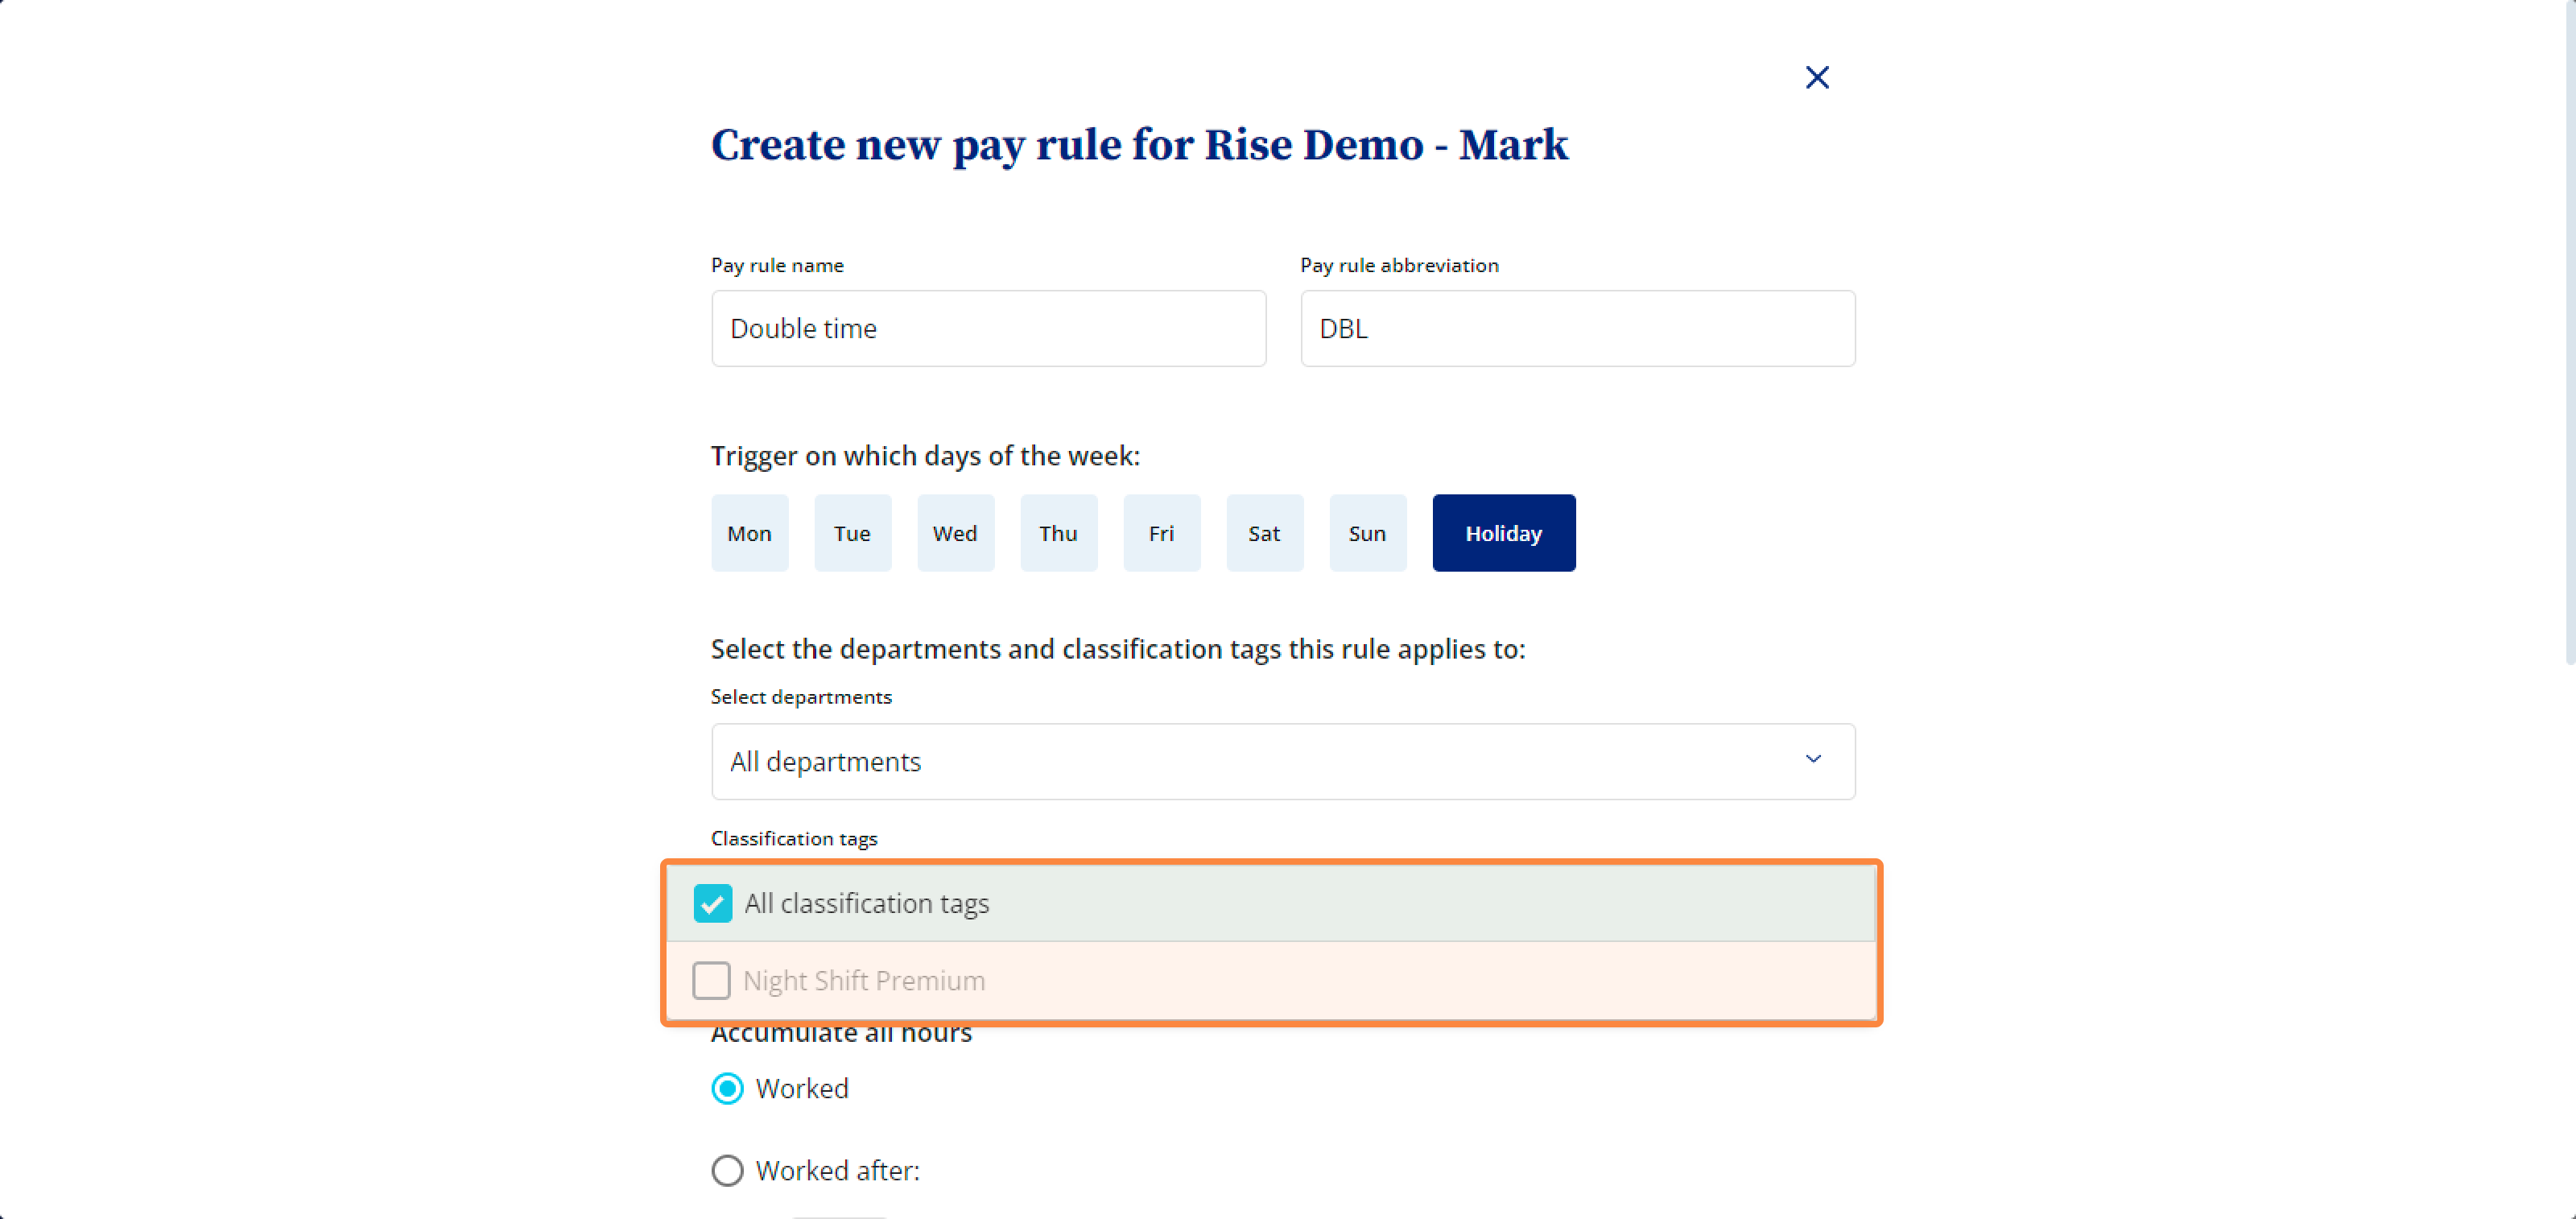Click the Pay rule abbreviation field

[1577, 328]
